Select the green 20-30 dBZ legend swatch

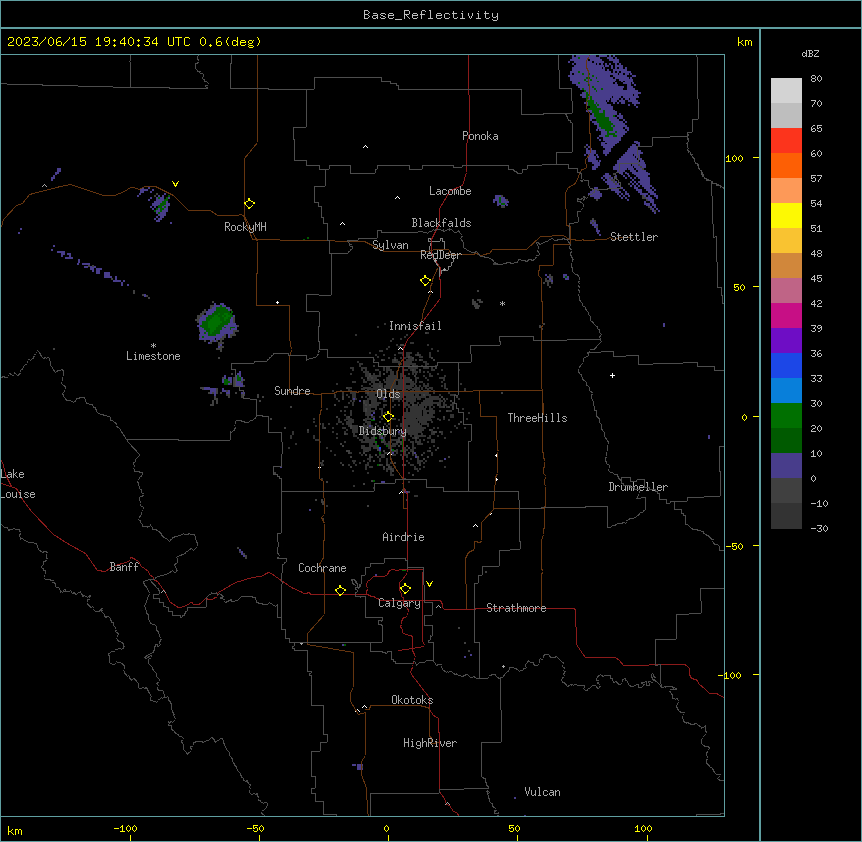tap(786, 416)
